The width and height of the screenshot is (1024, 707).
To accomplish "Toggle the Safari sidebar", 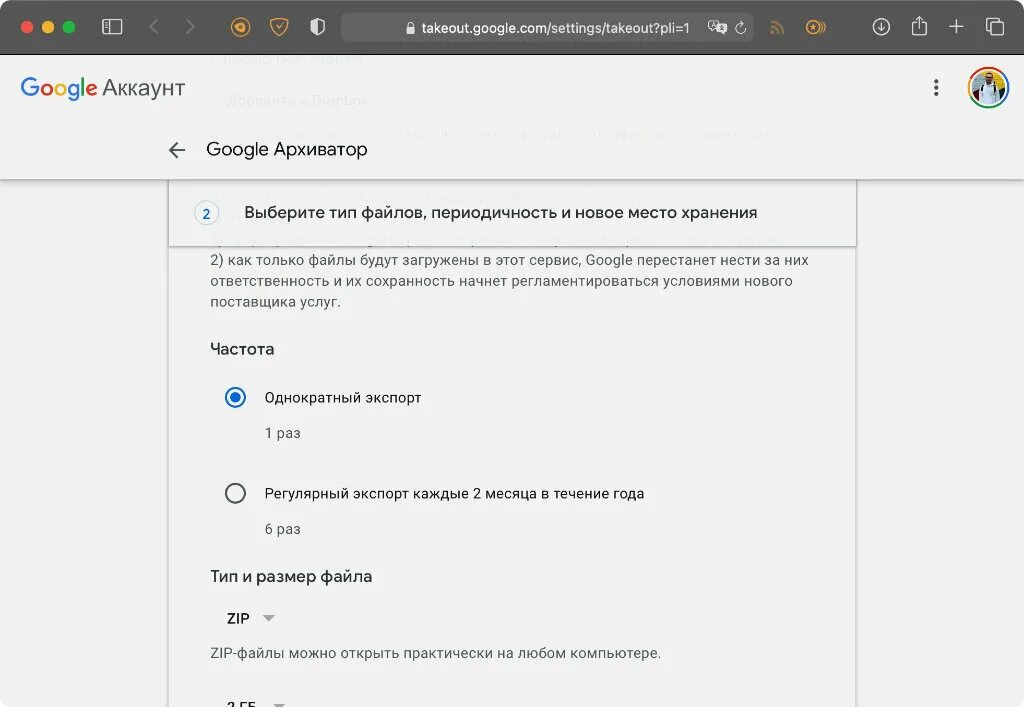I will pyautogui.click(x=112, y=27).
